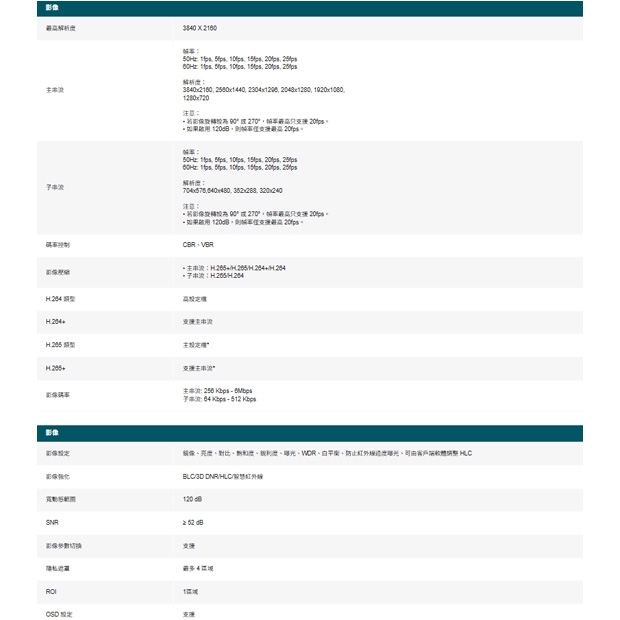Click the 120 dB wide dynamic range value
The width and height of the screenshot is (620, 620).
point(194,499)
